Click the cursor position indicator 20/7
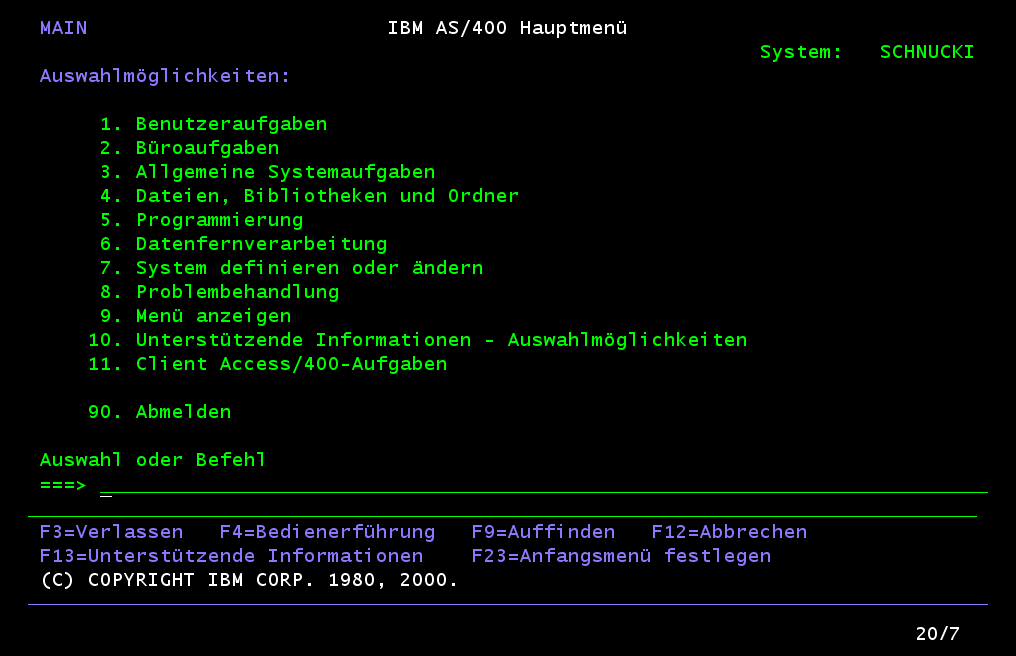Viewport: 1016px width, 656px height. click(938, 633)
